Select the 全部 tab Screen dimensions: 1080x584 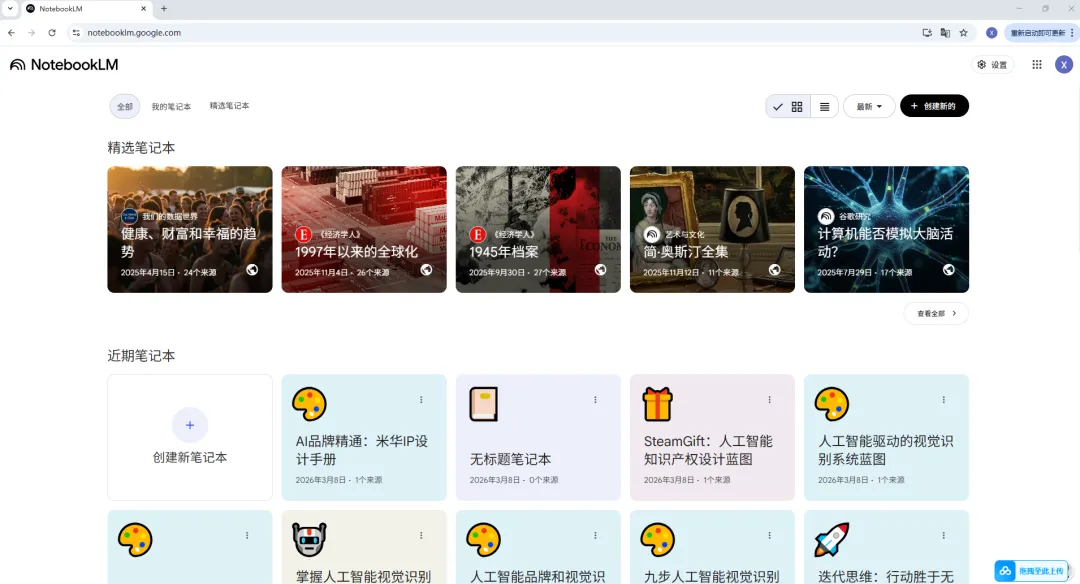coord(125,107)
